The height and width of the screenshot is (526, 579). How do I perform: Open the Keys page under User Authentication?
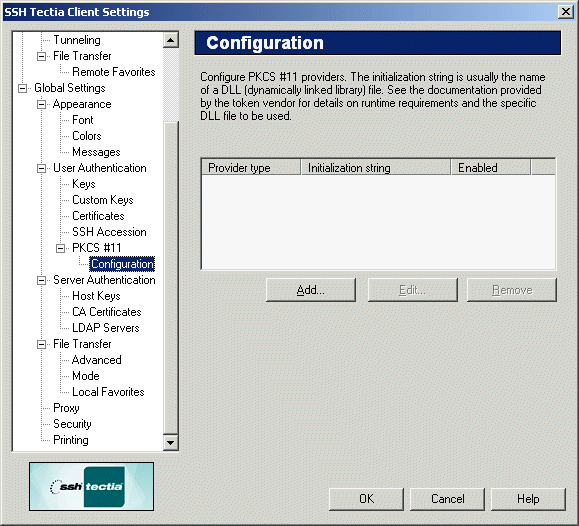pos(84,184)
